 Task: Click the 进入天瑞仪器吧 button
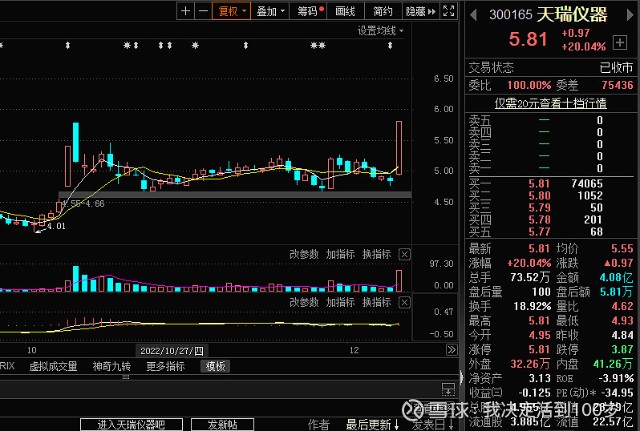131,424
